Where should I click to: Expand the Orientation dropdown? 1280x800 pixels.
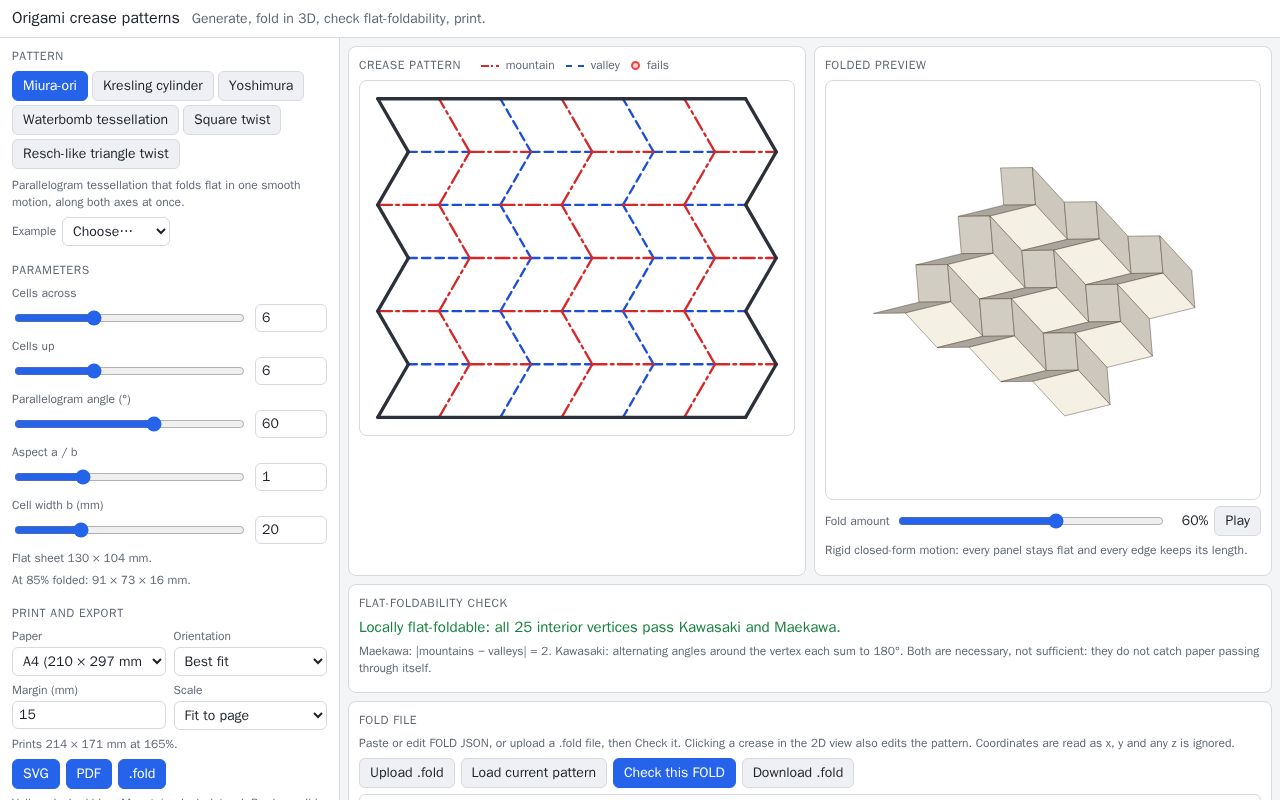click(250, 662)
